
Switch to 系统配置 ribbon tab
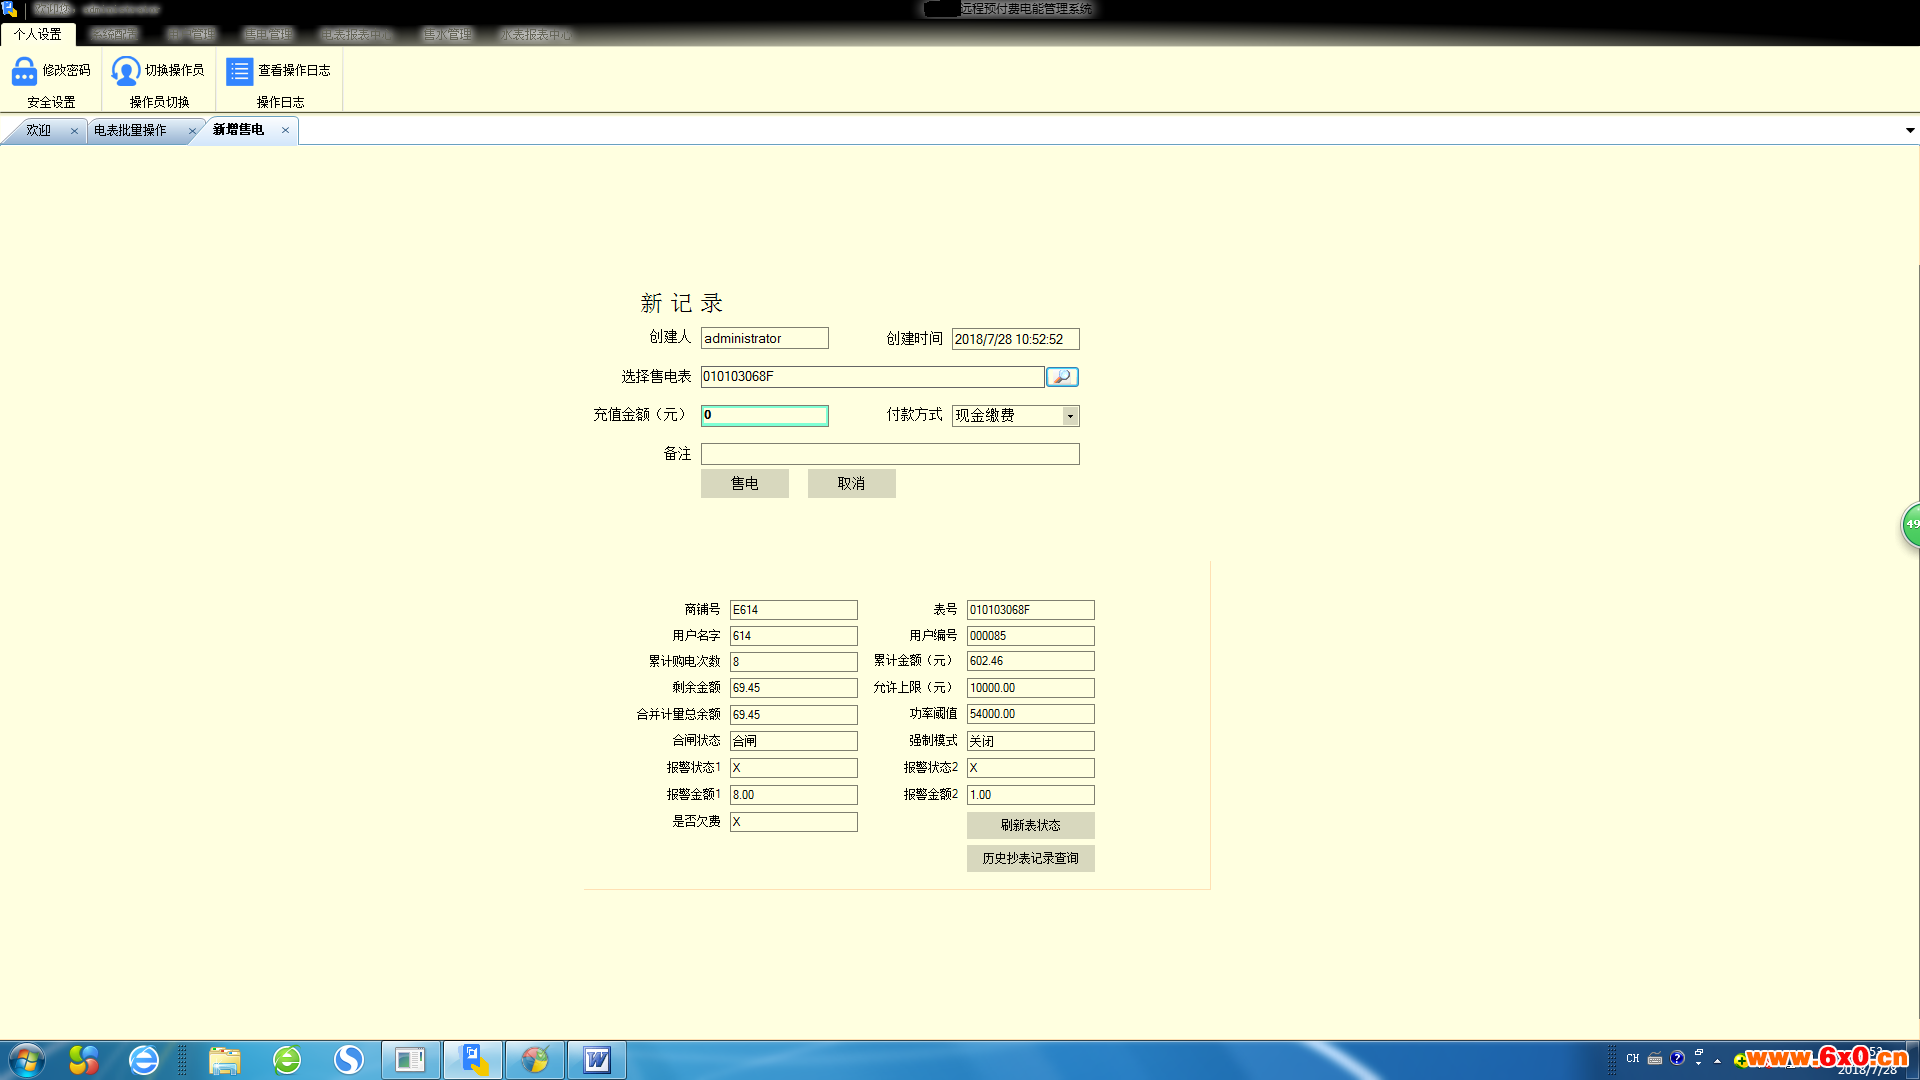pyautogui.click(x=114, y=34)
